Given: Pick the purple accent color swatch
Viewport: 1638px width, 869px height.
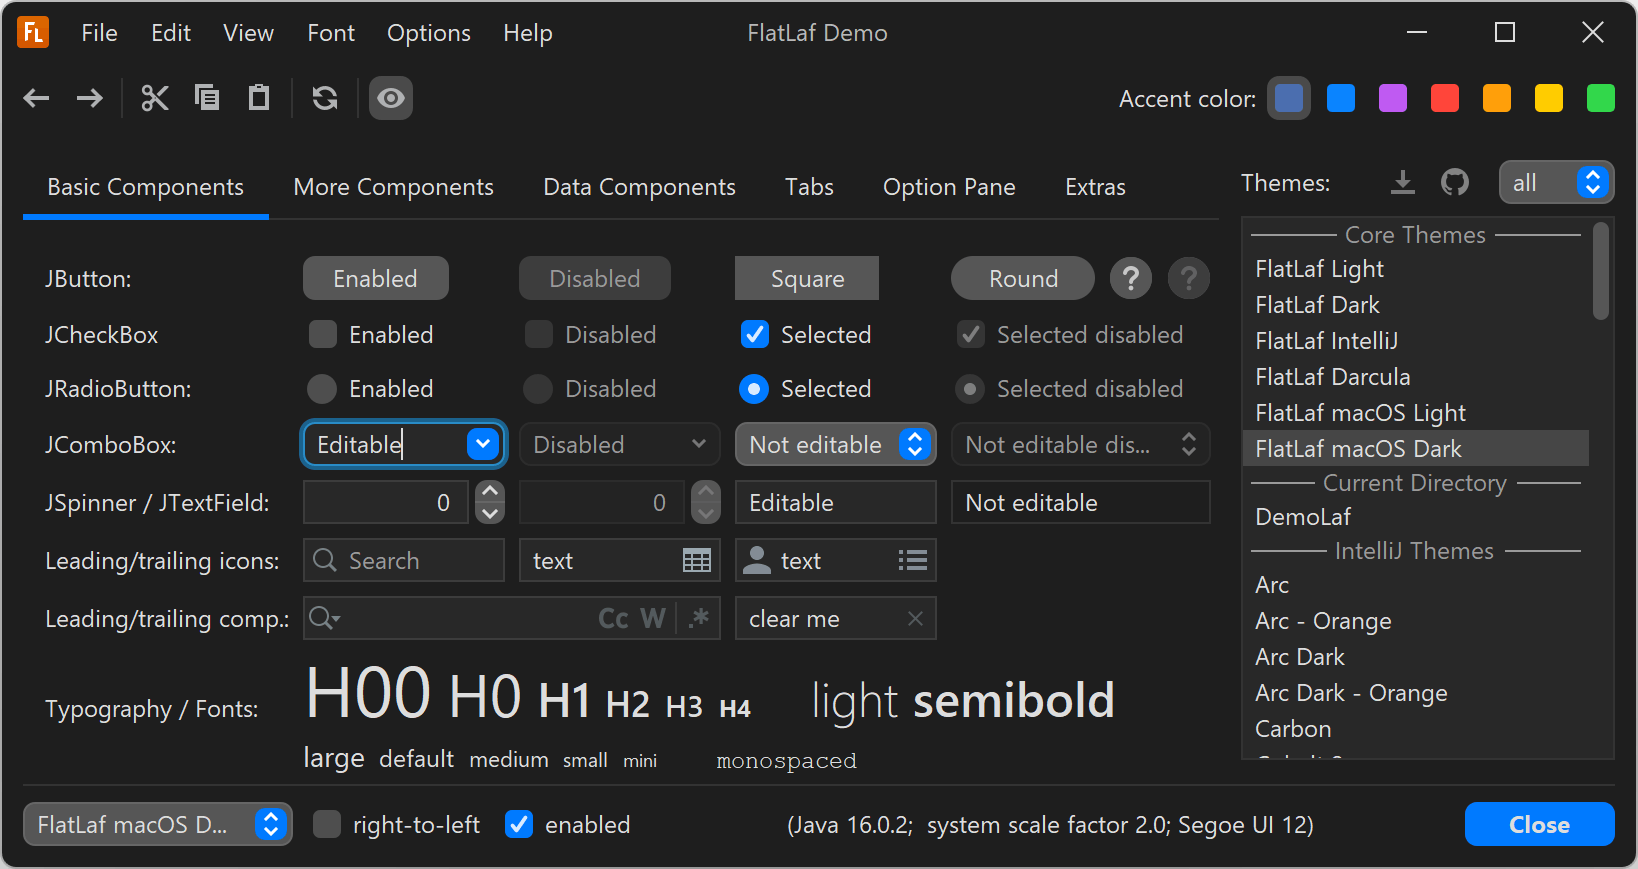Looking at the screenshot, I should point(1393,98).
